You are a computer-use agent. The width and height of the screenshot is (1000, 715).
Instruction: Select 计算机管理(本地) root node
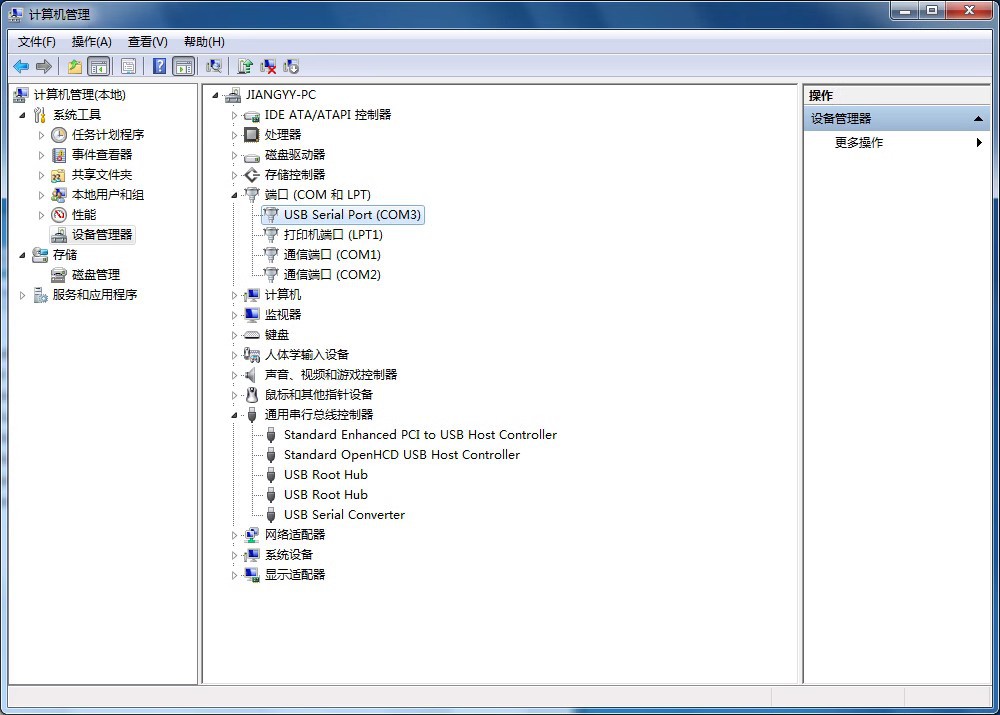[x=80, y=94]
